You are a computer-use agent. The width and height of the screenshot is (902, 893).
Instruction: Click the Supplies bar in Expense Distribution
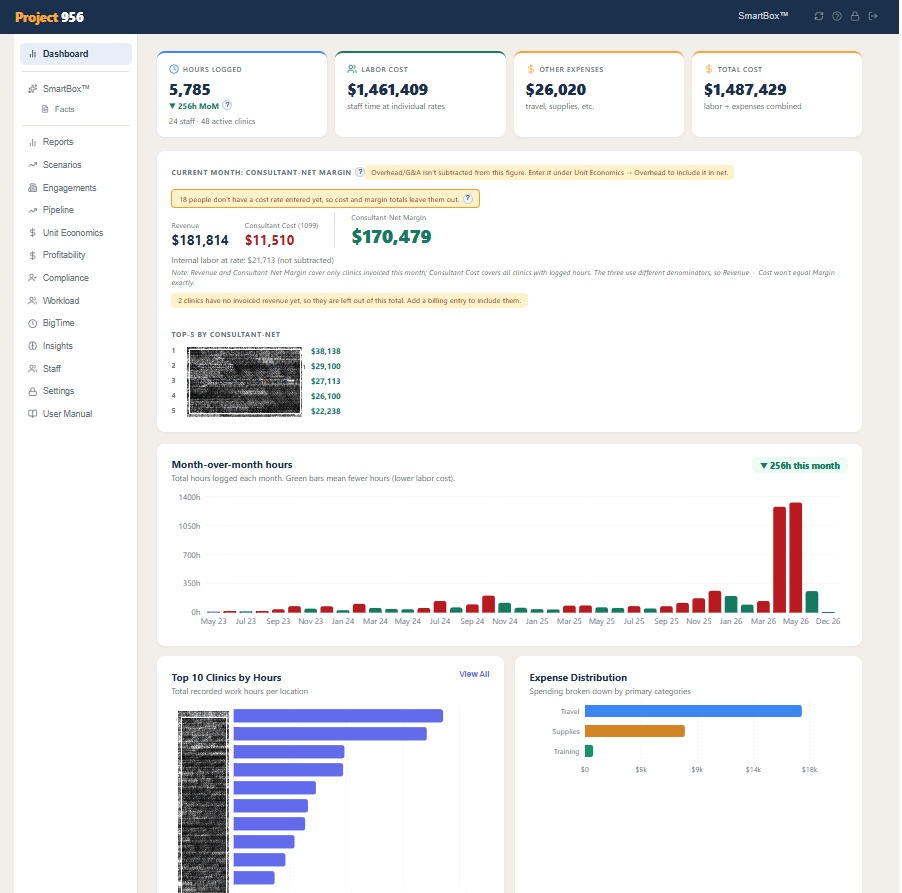(x=635, y=731)
